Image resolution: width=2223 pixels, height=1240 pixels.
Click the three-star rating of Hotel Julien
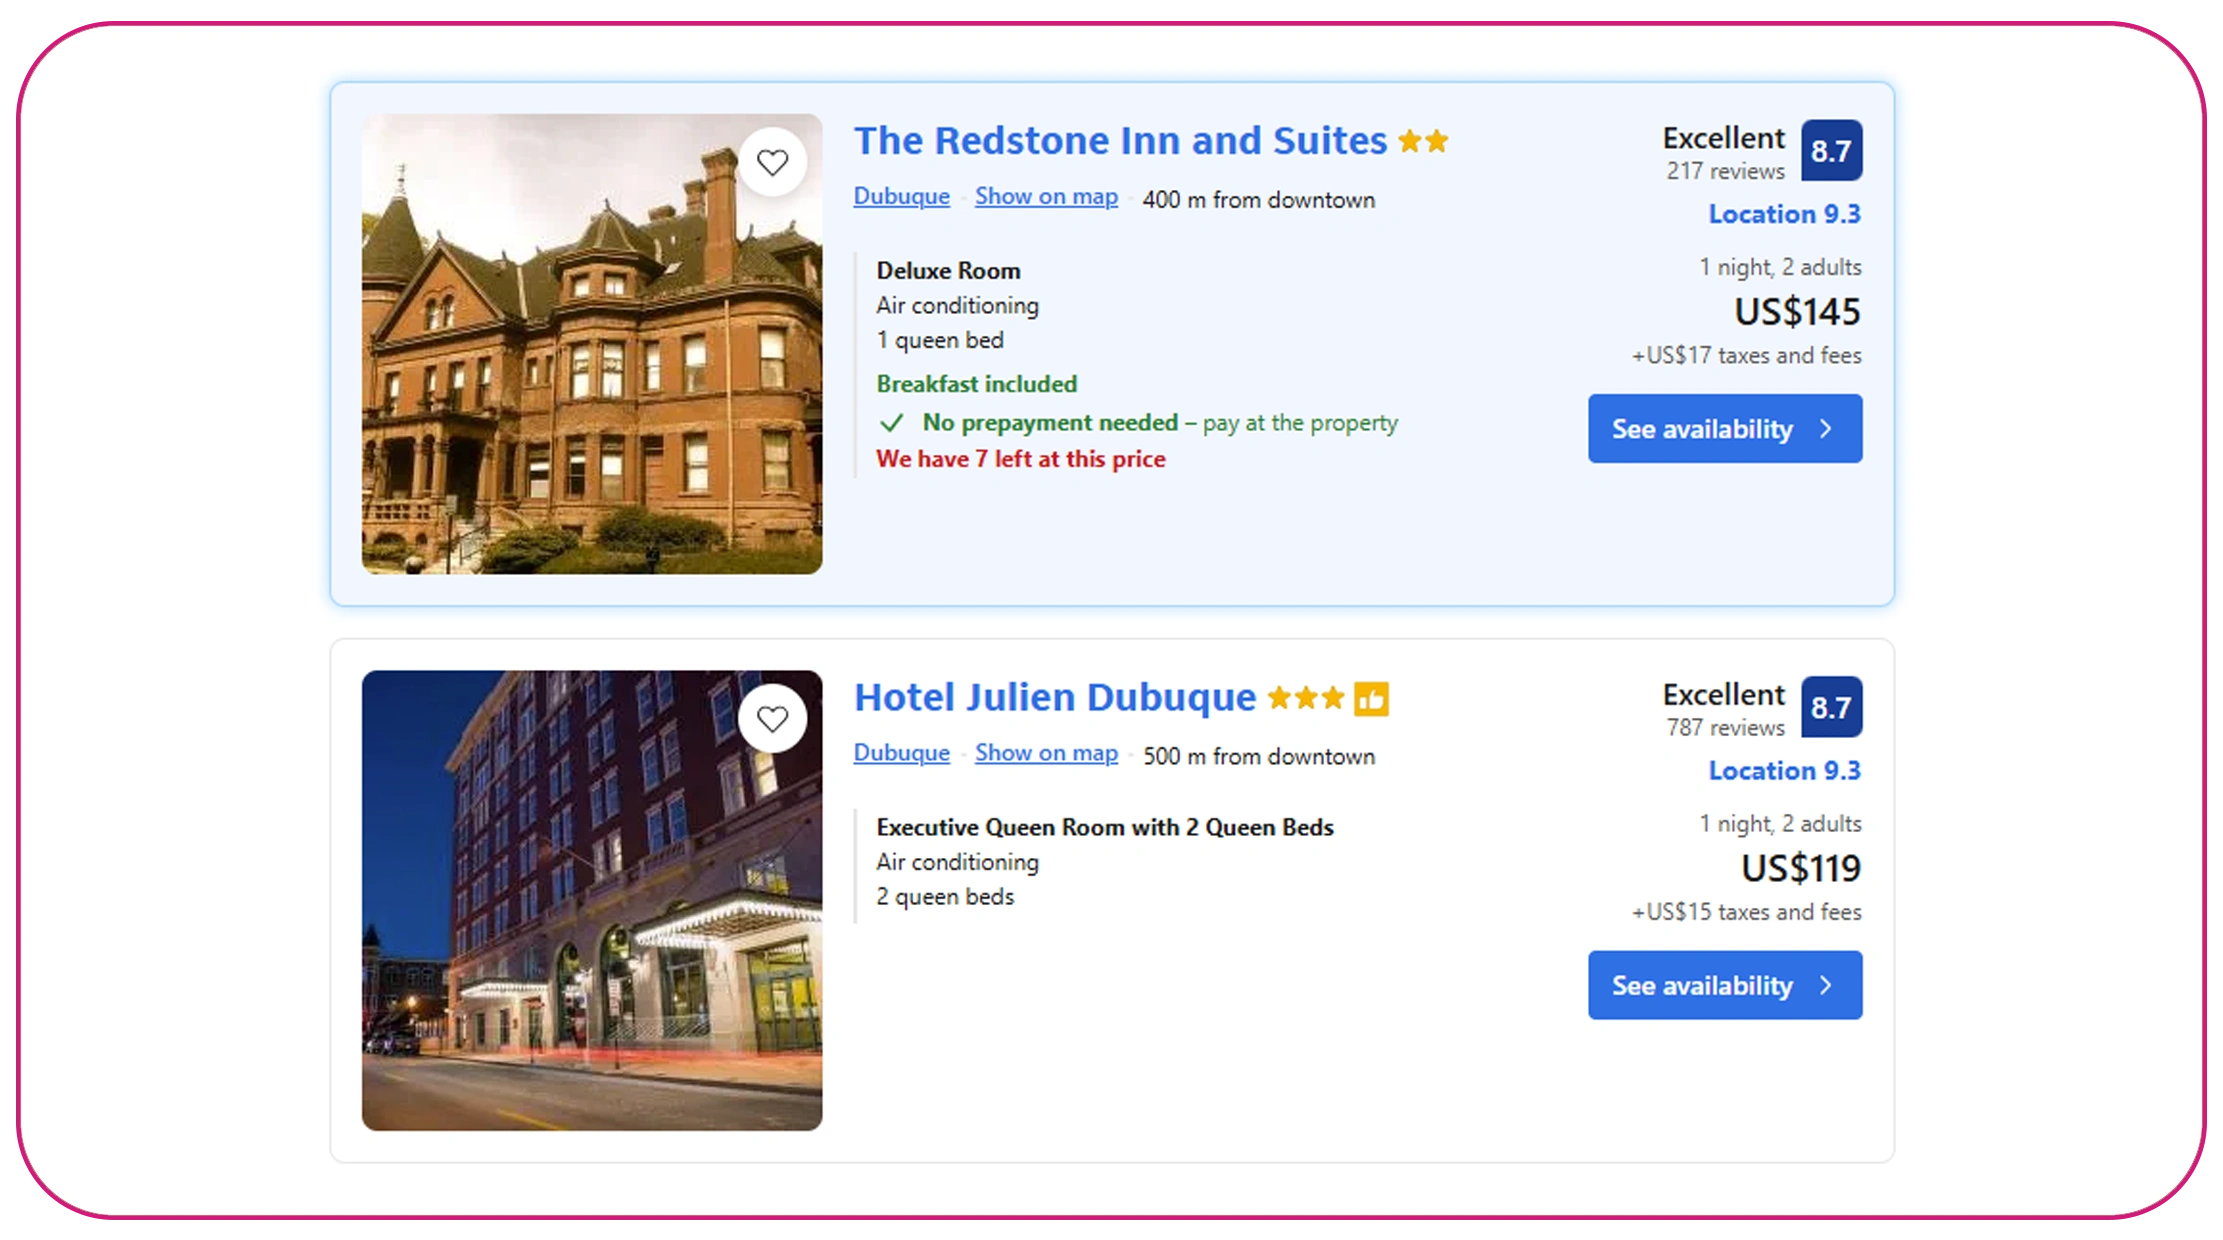point(1305,698)
